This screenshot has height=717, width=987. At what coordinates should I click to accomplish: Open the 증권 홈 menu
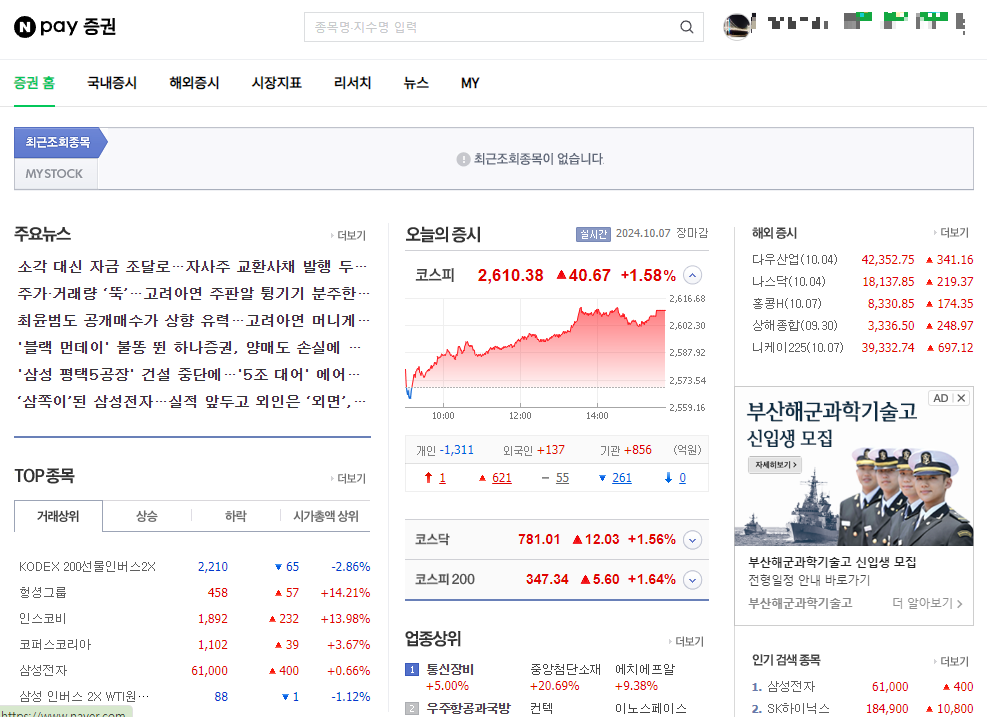tap(35, 83)
